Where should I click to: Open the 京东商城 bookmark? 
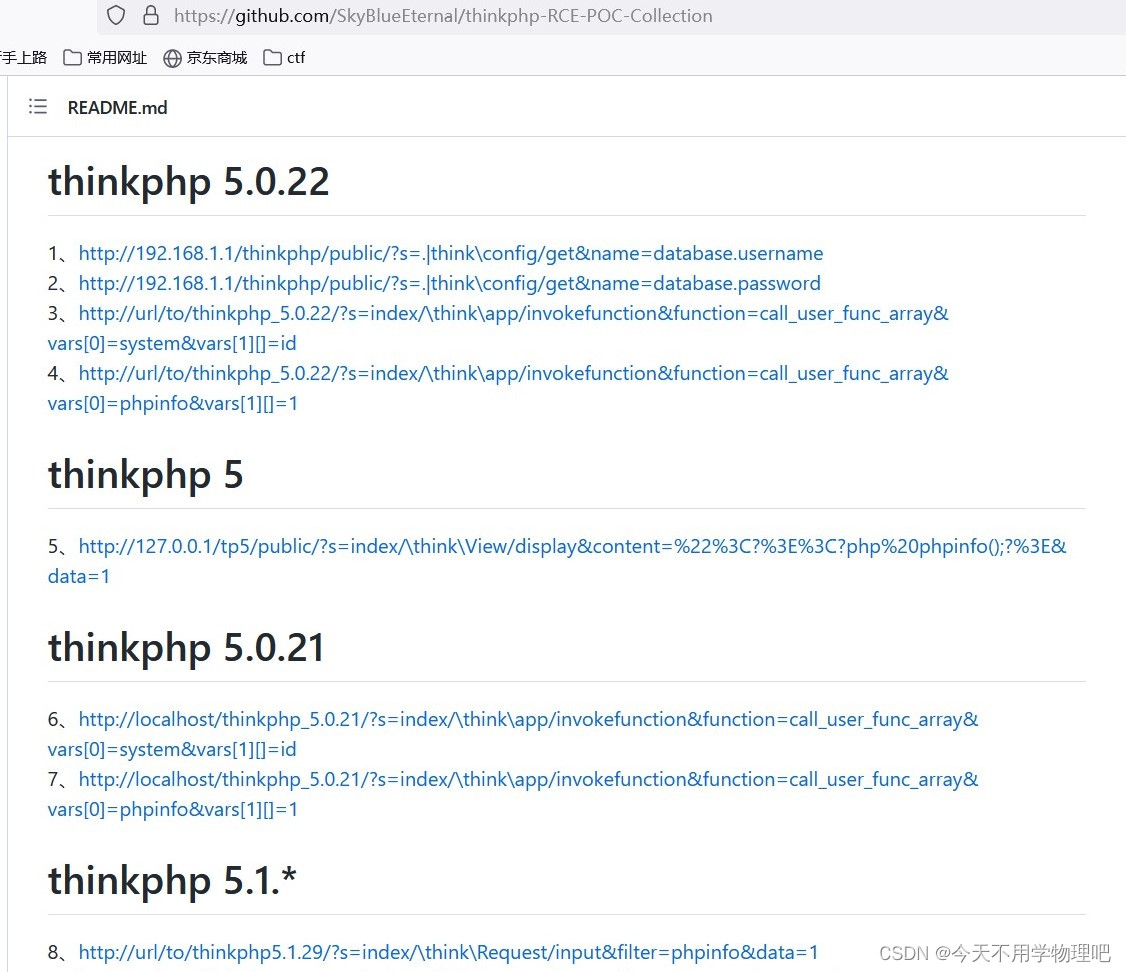pyautogui.click(x=205, y=57)
